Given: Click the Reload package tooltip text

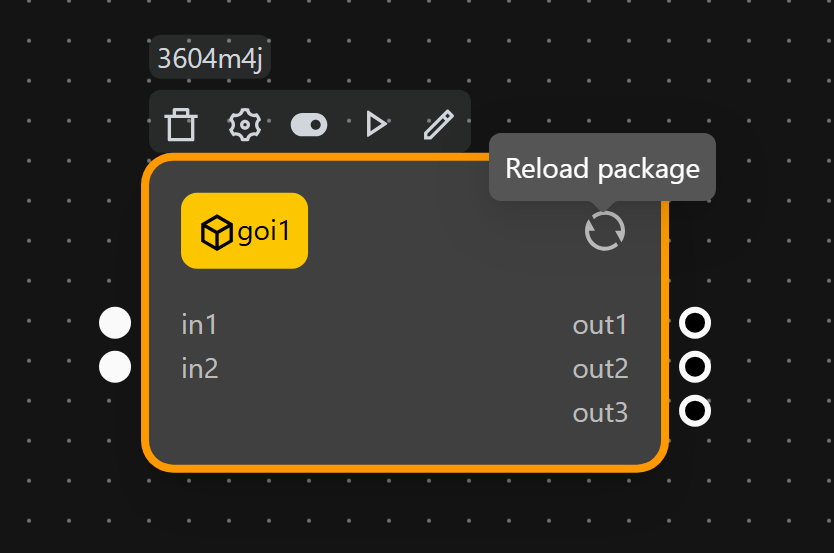Looking at the screenshot, I should tap(602, 168).
